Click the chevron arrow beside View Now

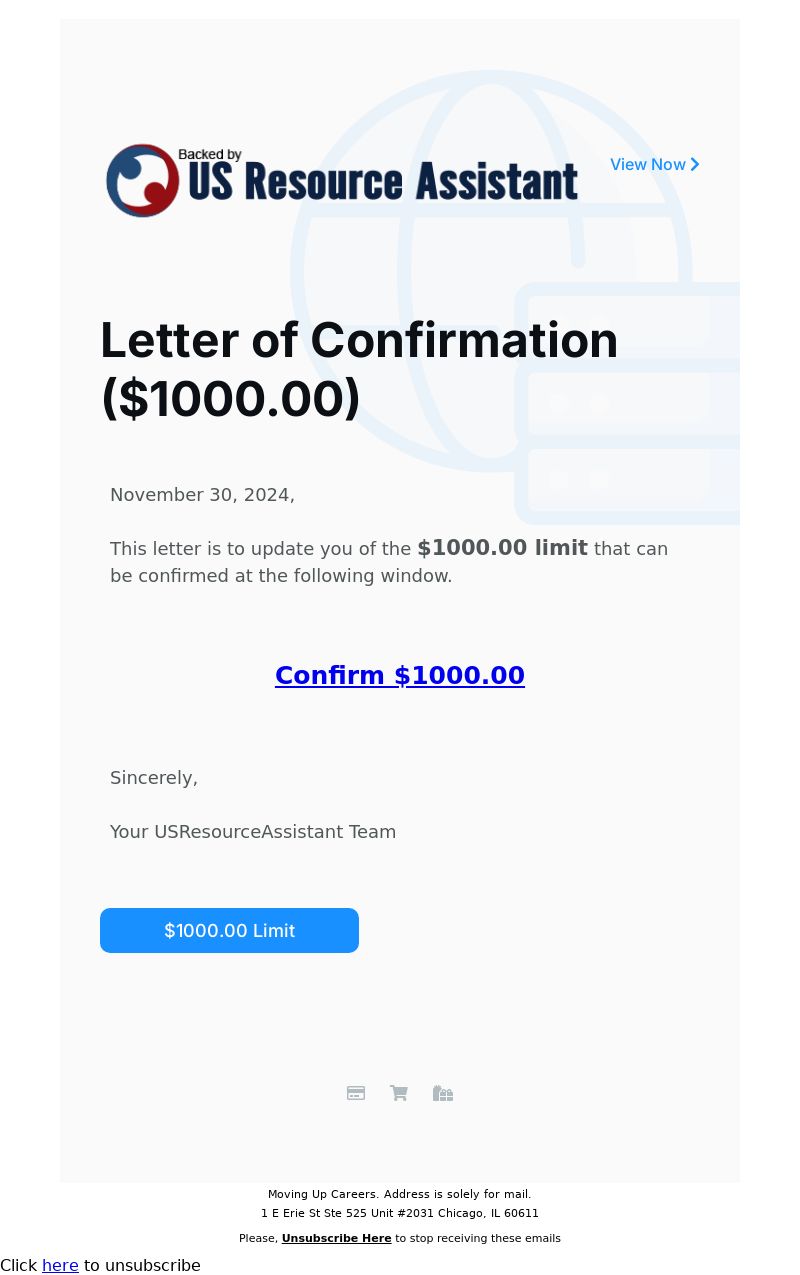[x=695, y=164]
